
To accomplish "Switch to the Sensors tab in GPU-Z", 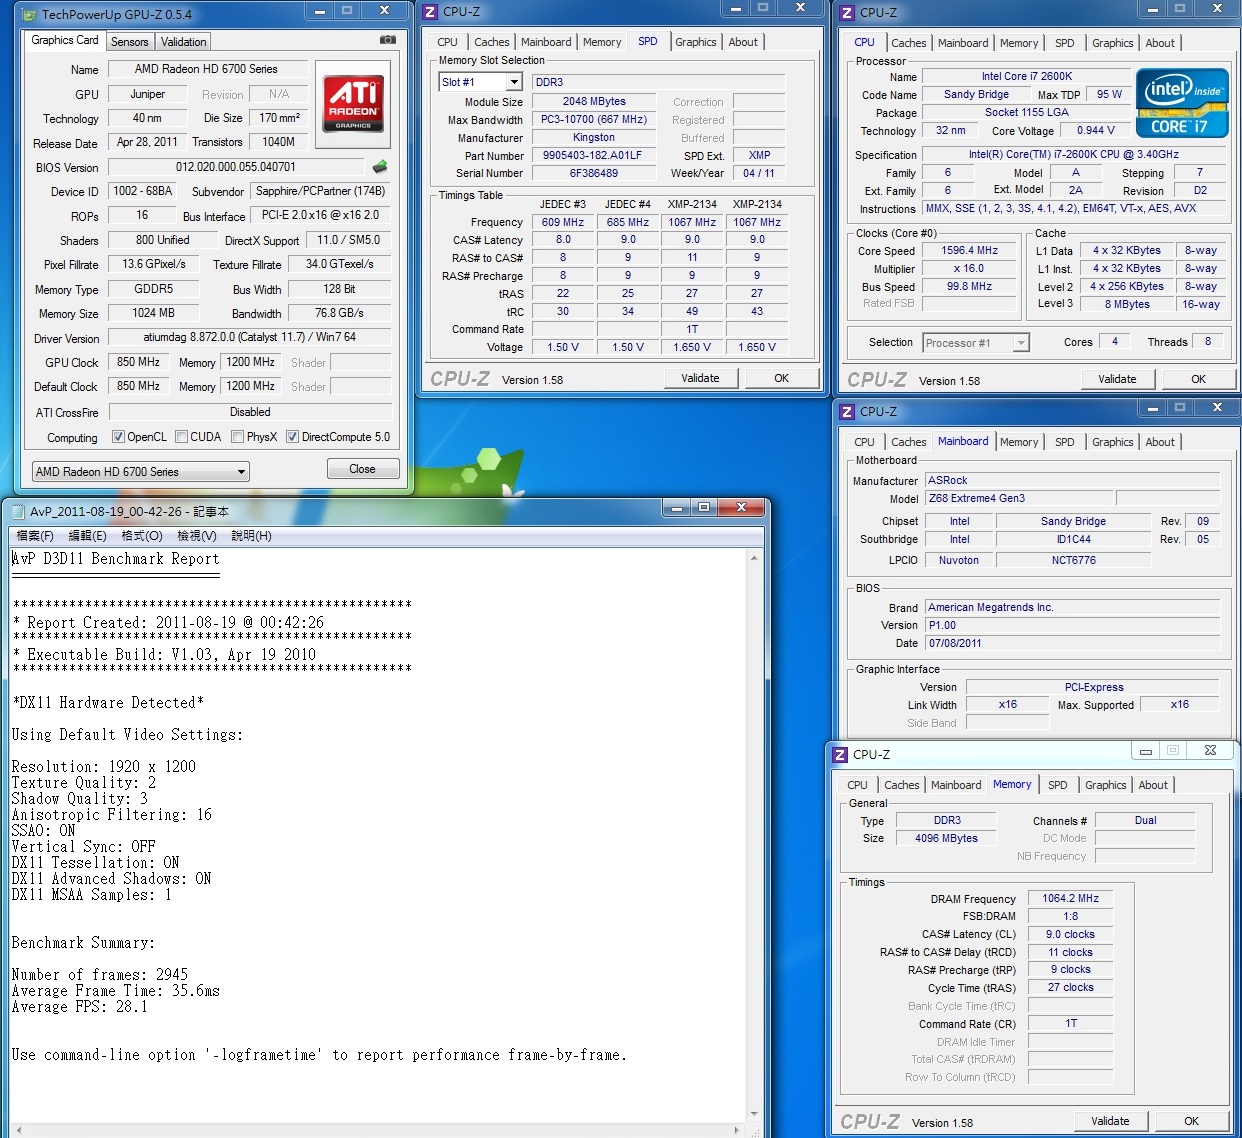I will click(130, 42).
